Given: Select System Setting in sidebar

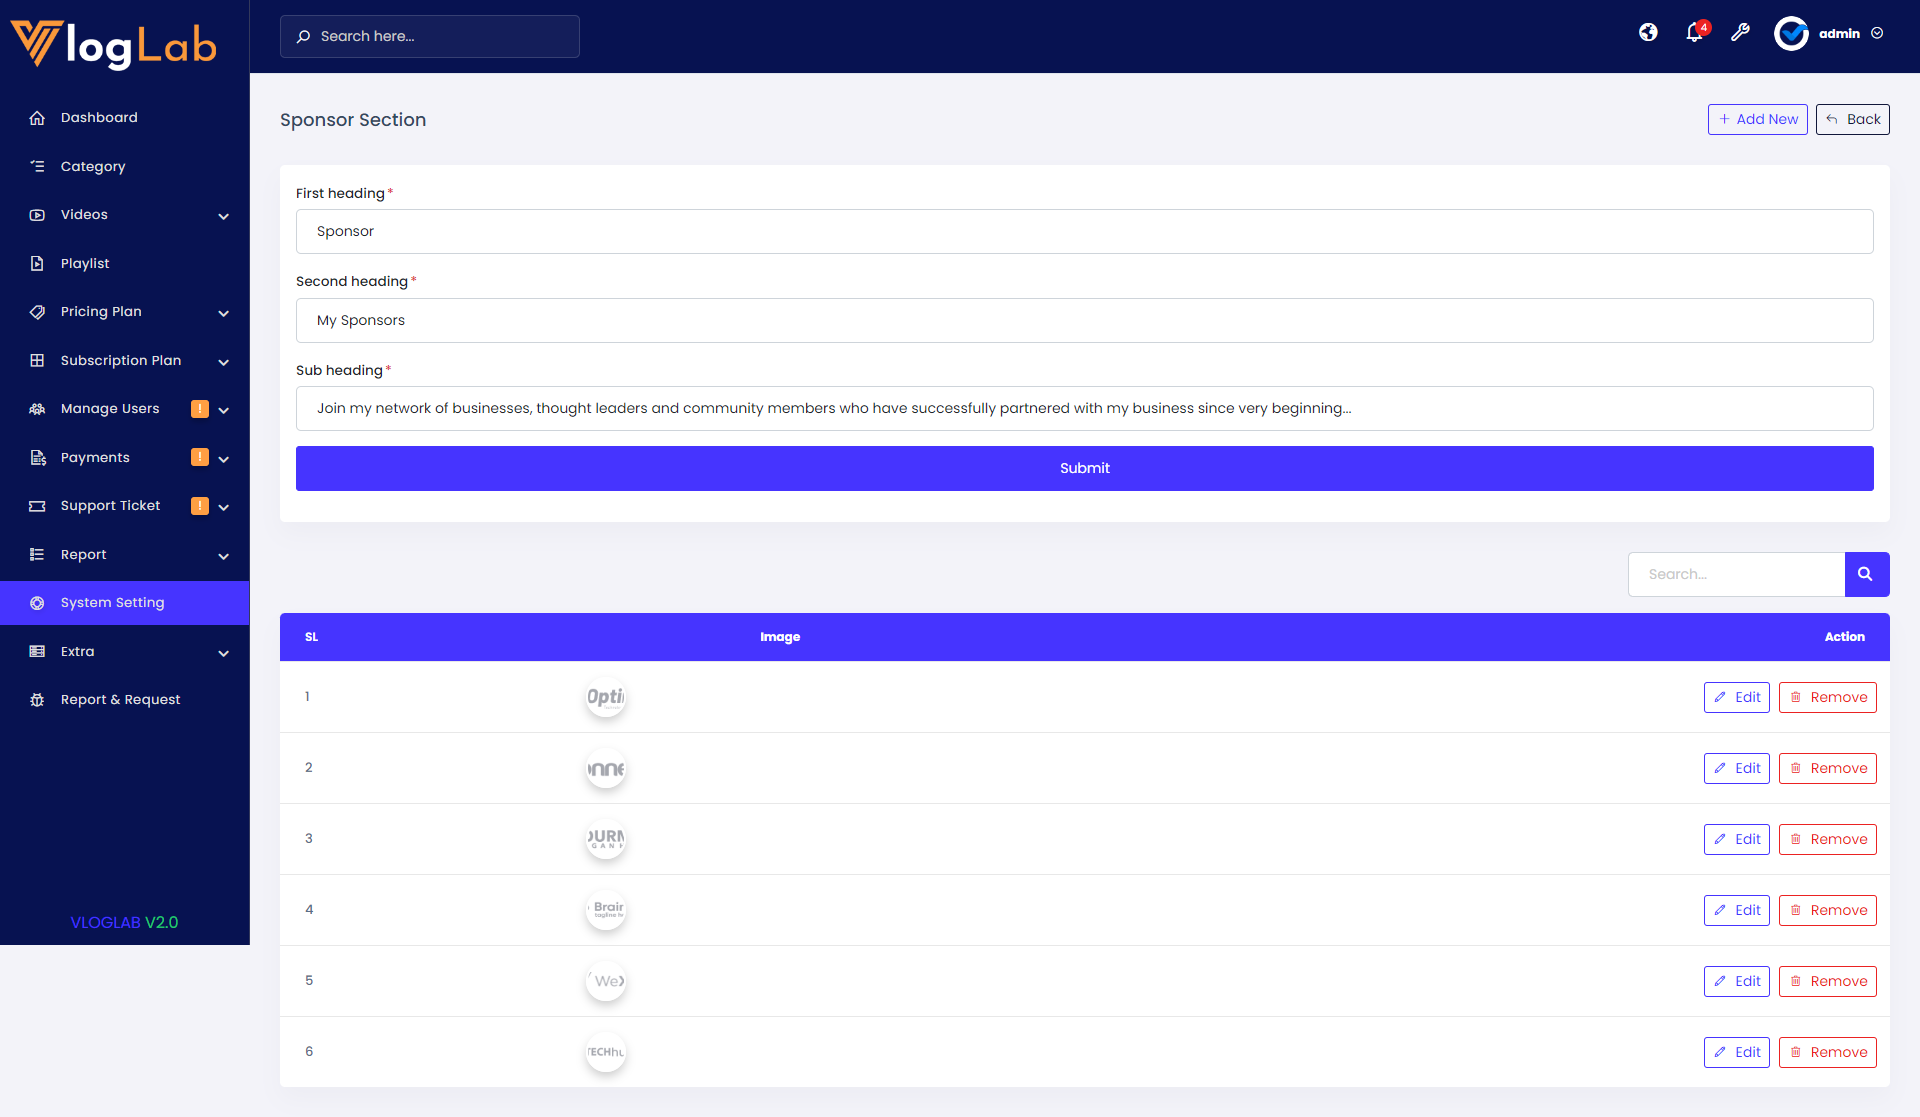Looking at the screenshot, I should click(x=112, y=603).
